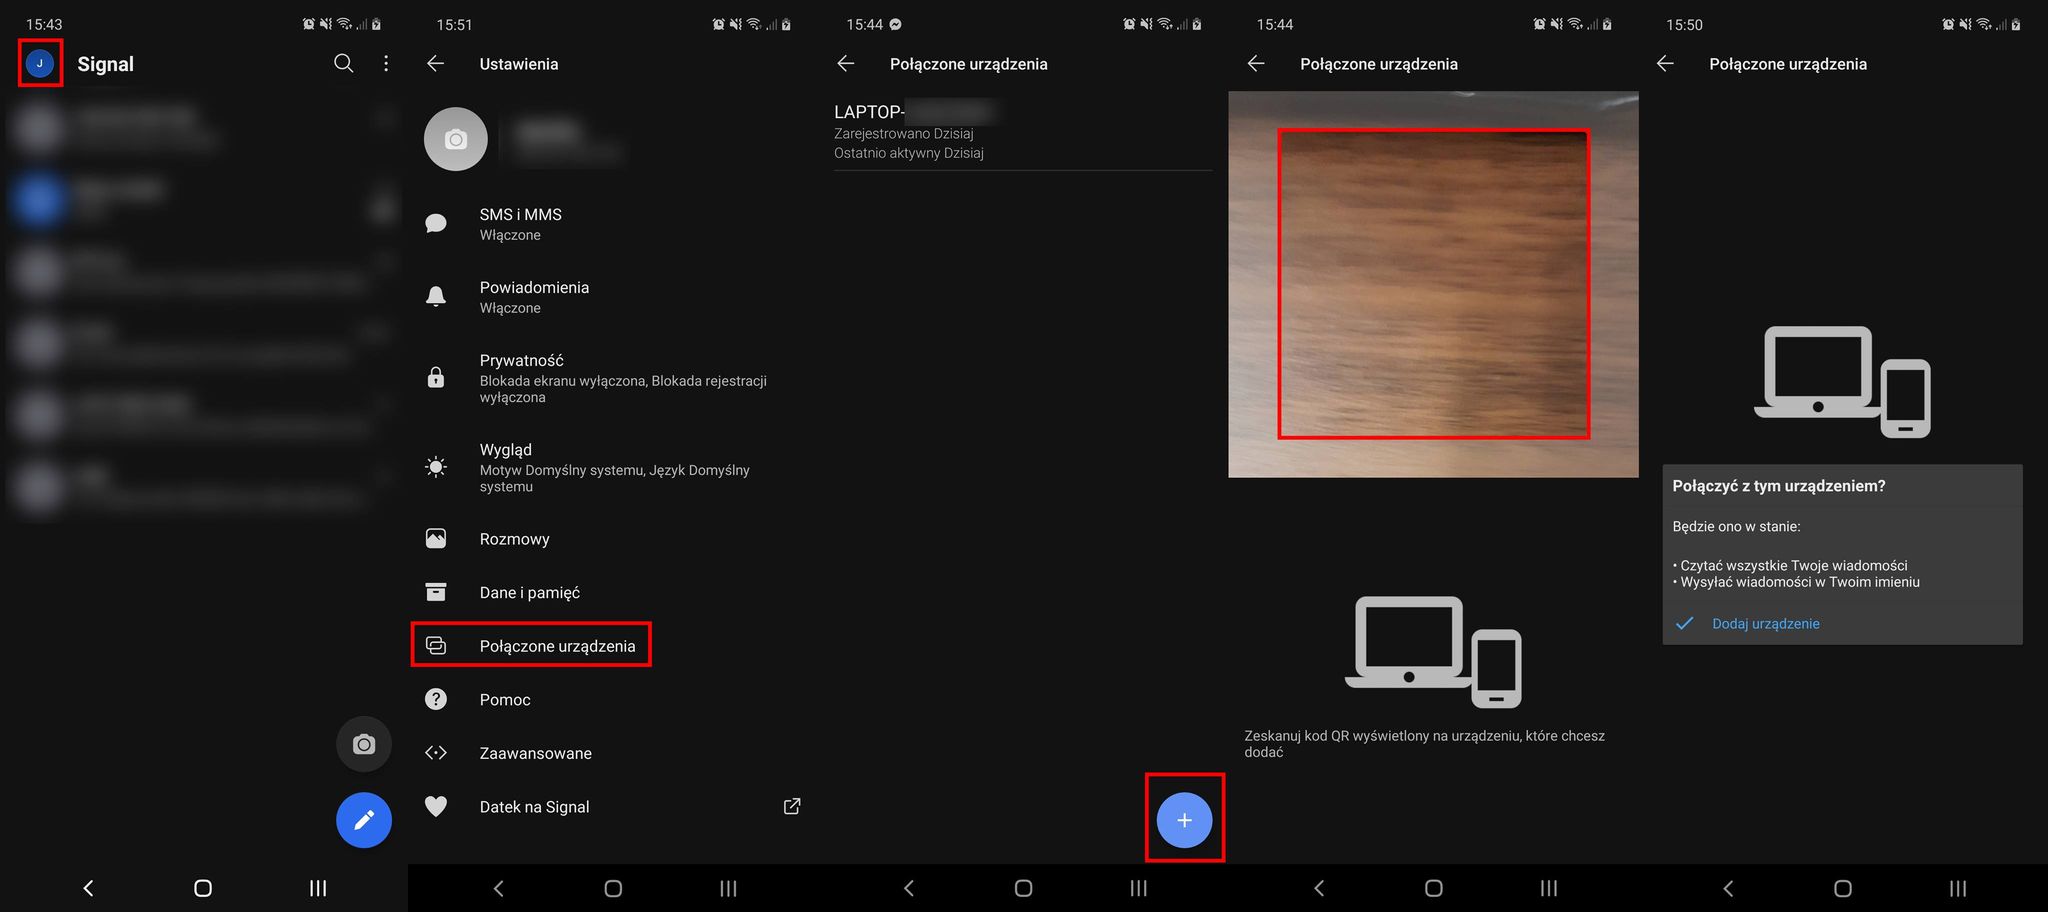Click the sun icon for Wygląd
This screenshot has height=912, width=2048.
pos(436,467)
